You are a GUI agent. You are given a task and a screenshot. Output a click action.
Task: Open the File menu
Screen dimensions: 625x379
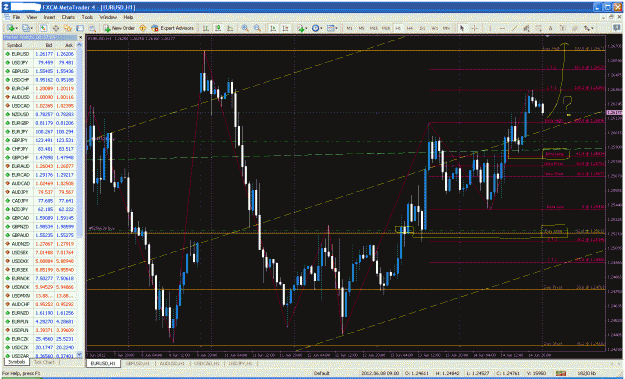tap(16, 18)
